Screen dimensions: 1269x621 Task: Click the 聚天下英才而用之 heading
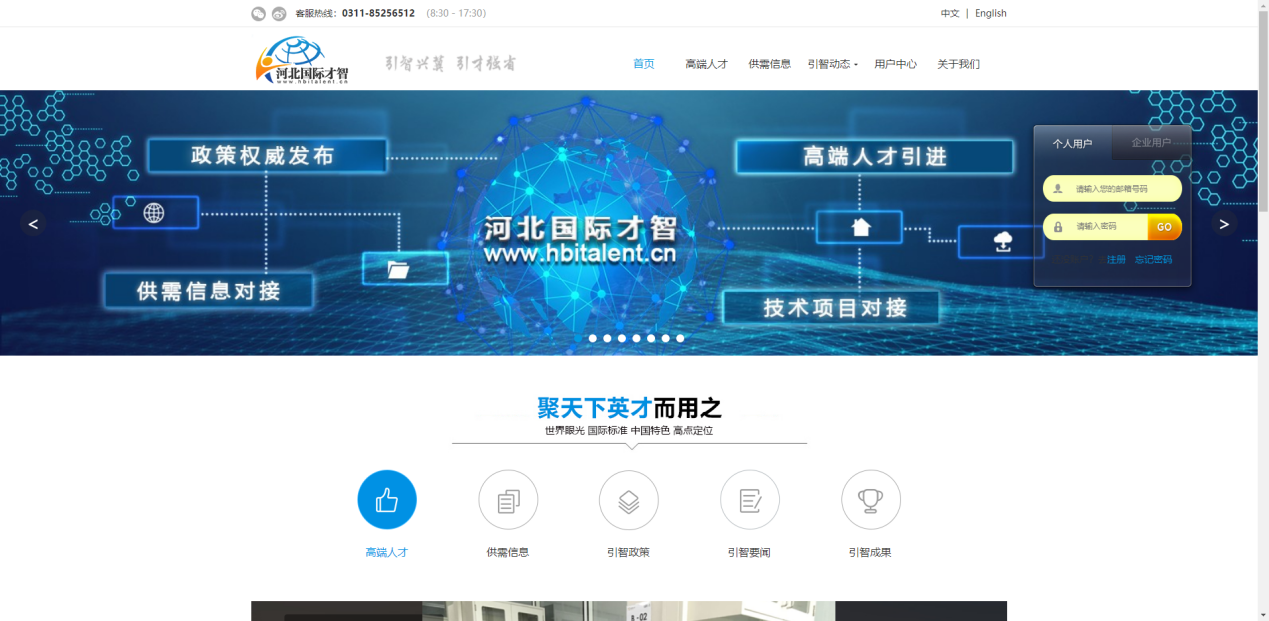tap(629, 407)
